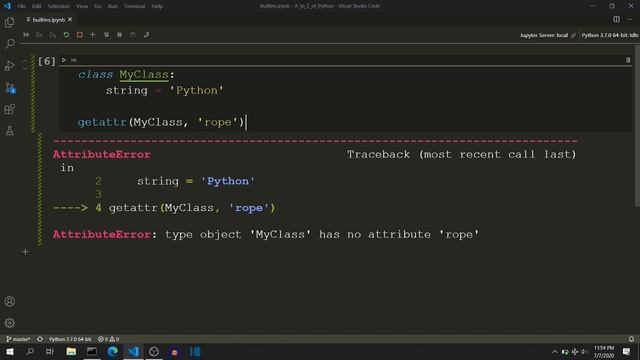Open the terminal app on taskbar

click(92, 352)
